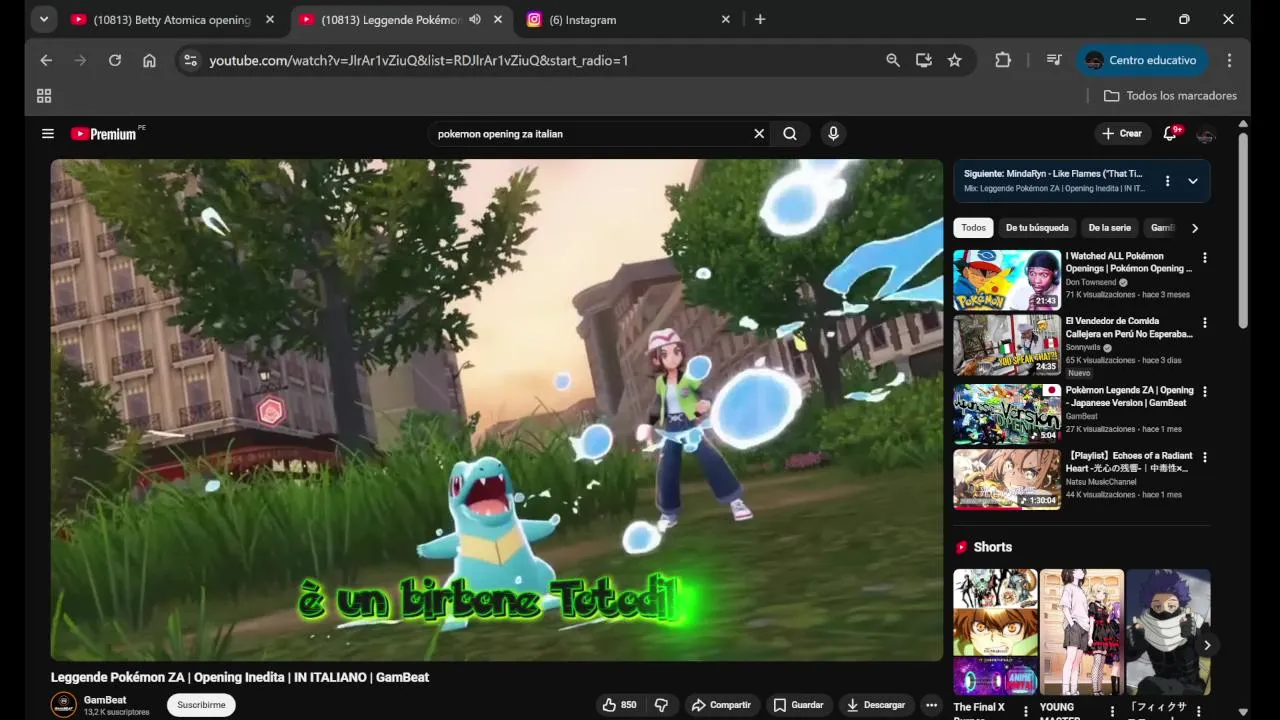1280x720 pixels.
Task: Open options for Japanese Version video
Action: click(x=1204, y=392)
